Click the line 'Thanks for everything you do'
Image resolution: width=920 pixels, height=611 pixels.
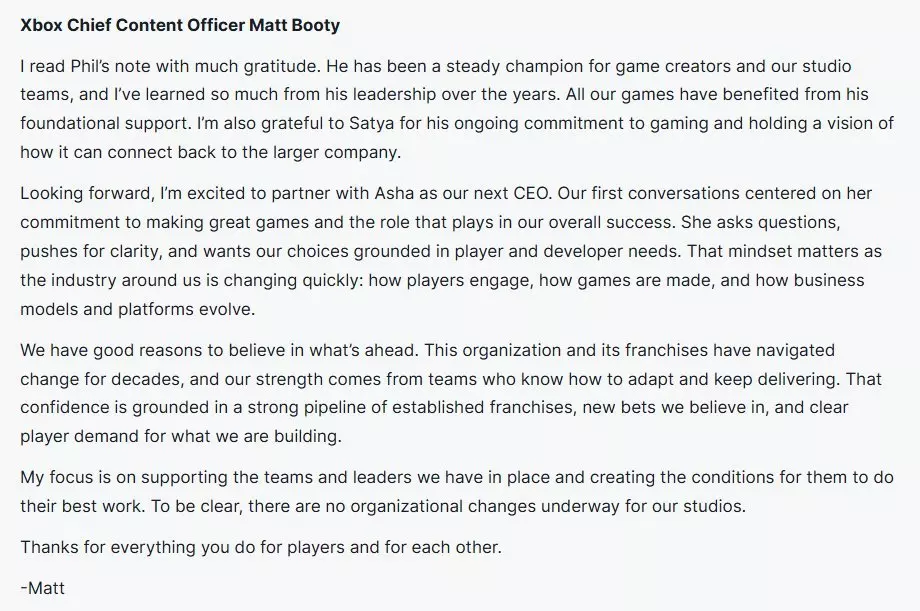click(133, 546)
